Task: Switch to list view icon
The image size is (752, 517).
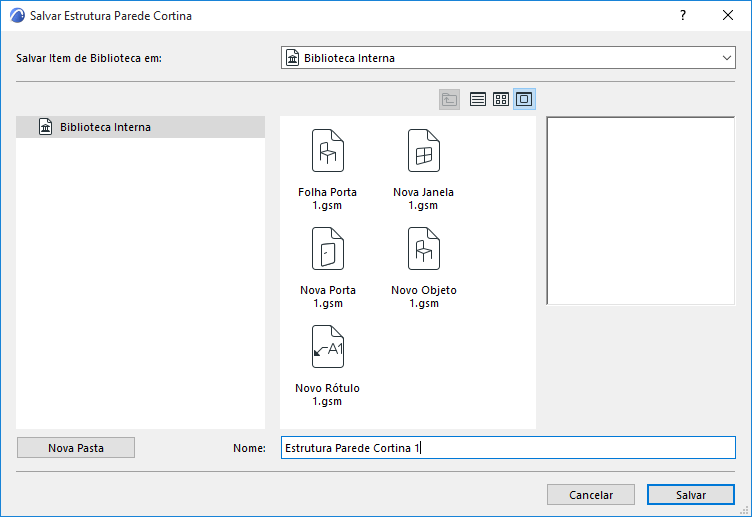Action: click(x=478, y=99)
